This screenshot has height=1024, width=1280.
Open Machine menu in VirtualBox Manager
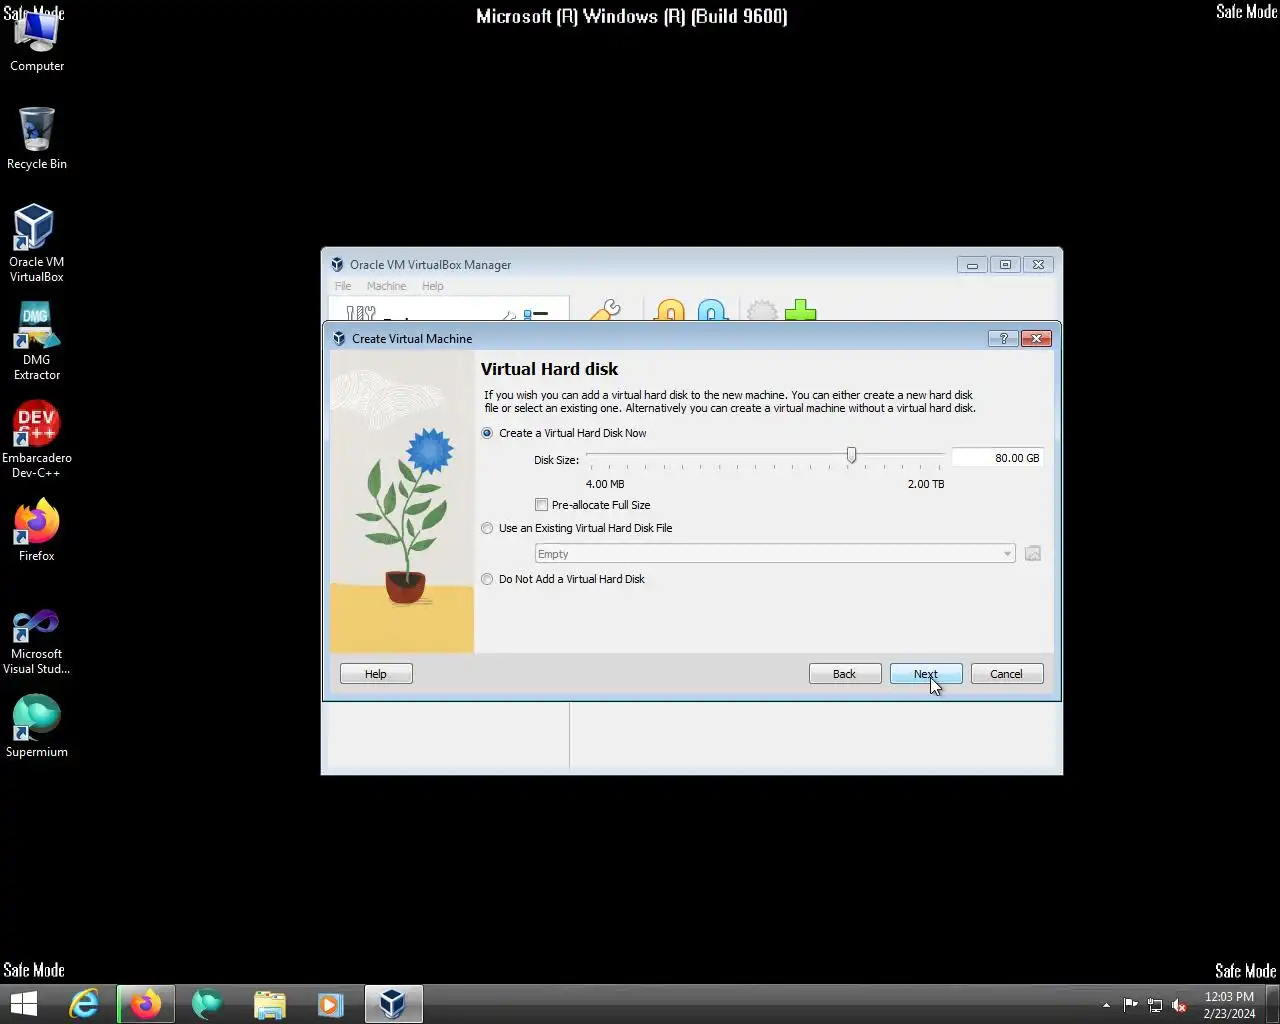[x=386, y=286]
